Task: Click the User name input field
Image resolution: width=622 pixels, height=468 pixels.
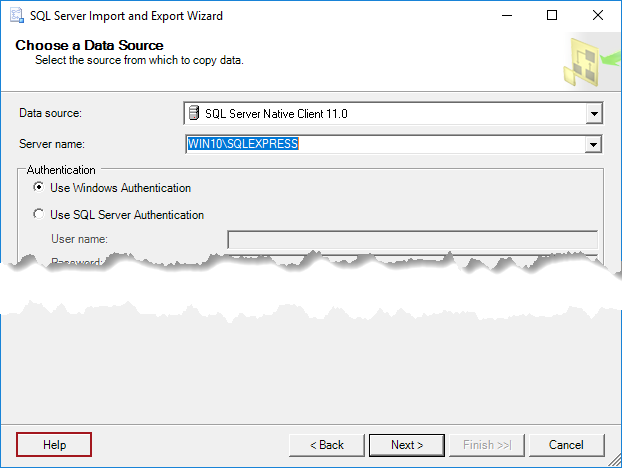Action: (x=413, y=240)
